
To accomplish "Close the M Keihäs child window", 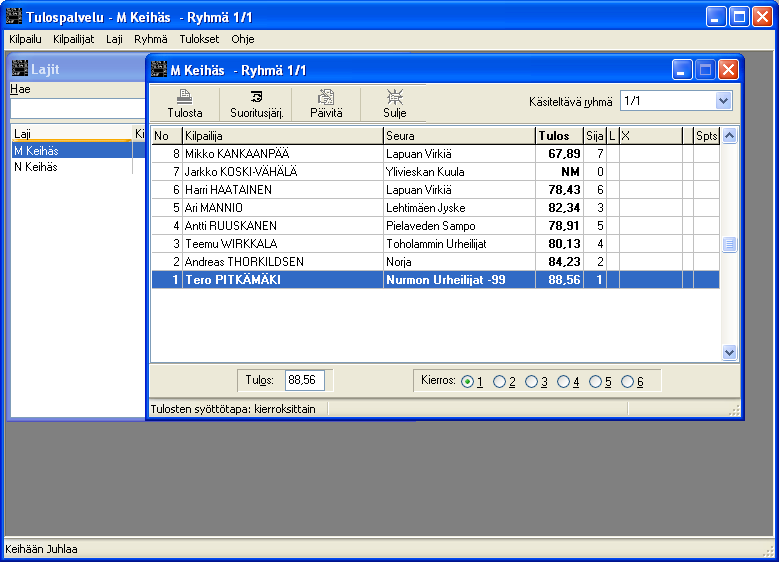I will point(728,70).
